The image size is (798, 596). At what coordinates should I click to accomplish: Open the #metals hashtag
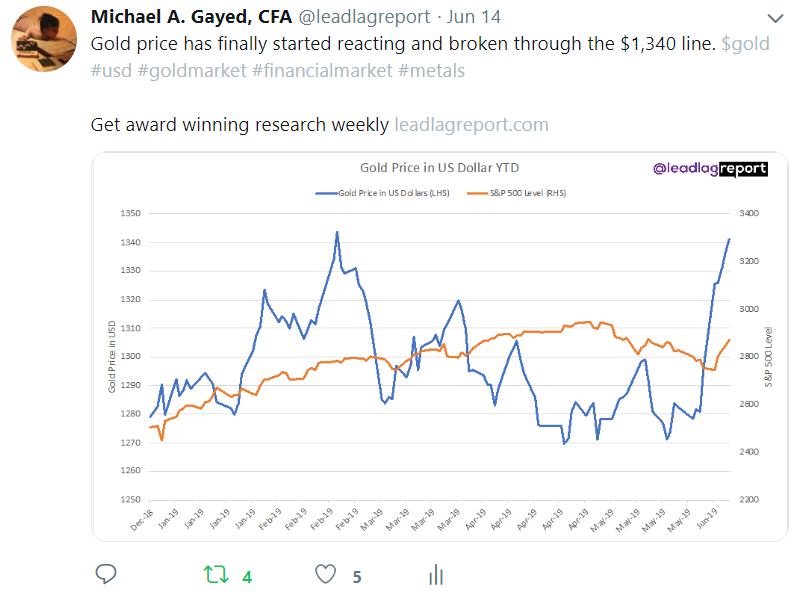432,71
